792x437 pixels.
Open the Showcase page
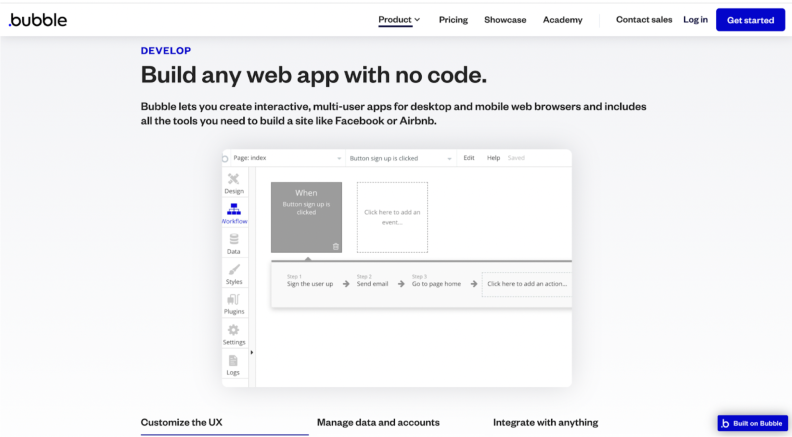505,20
